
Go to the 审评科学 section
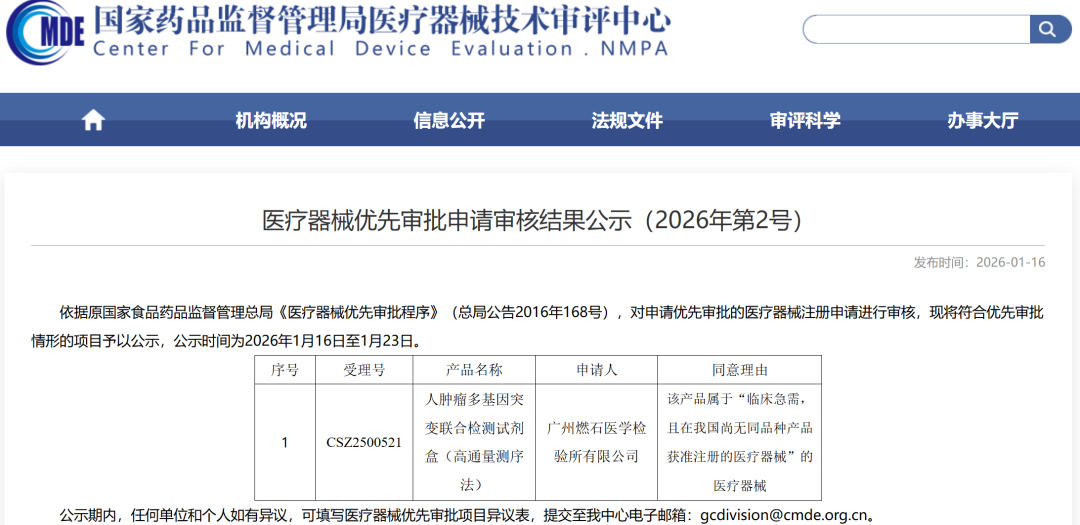coord(805,121)
